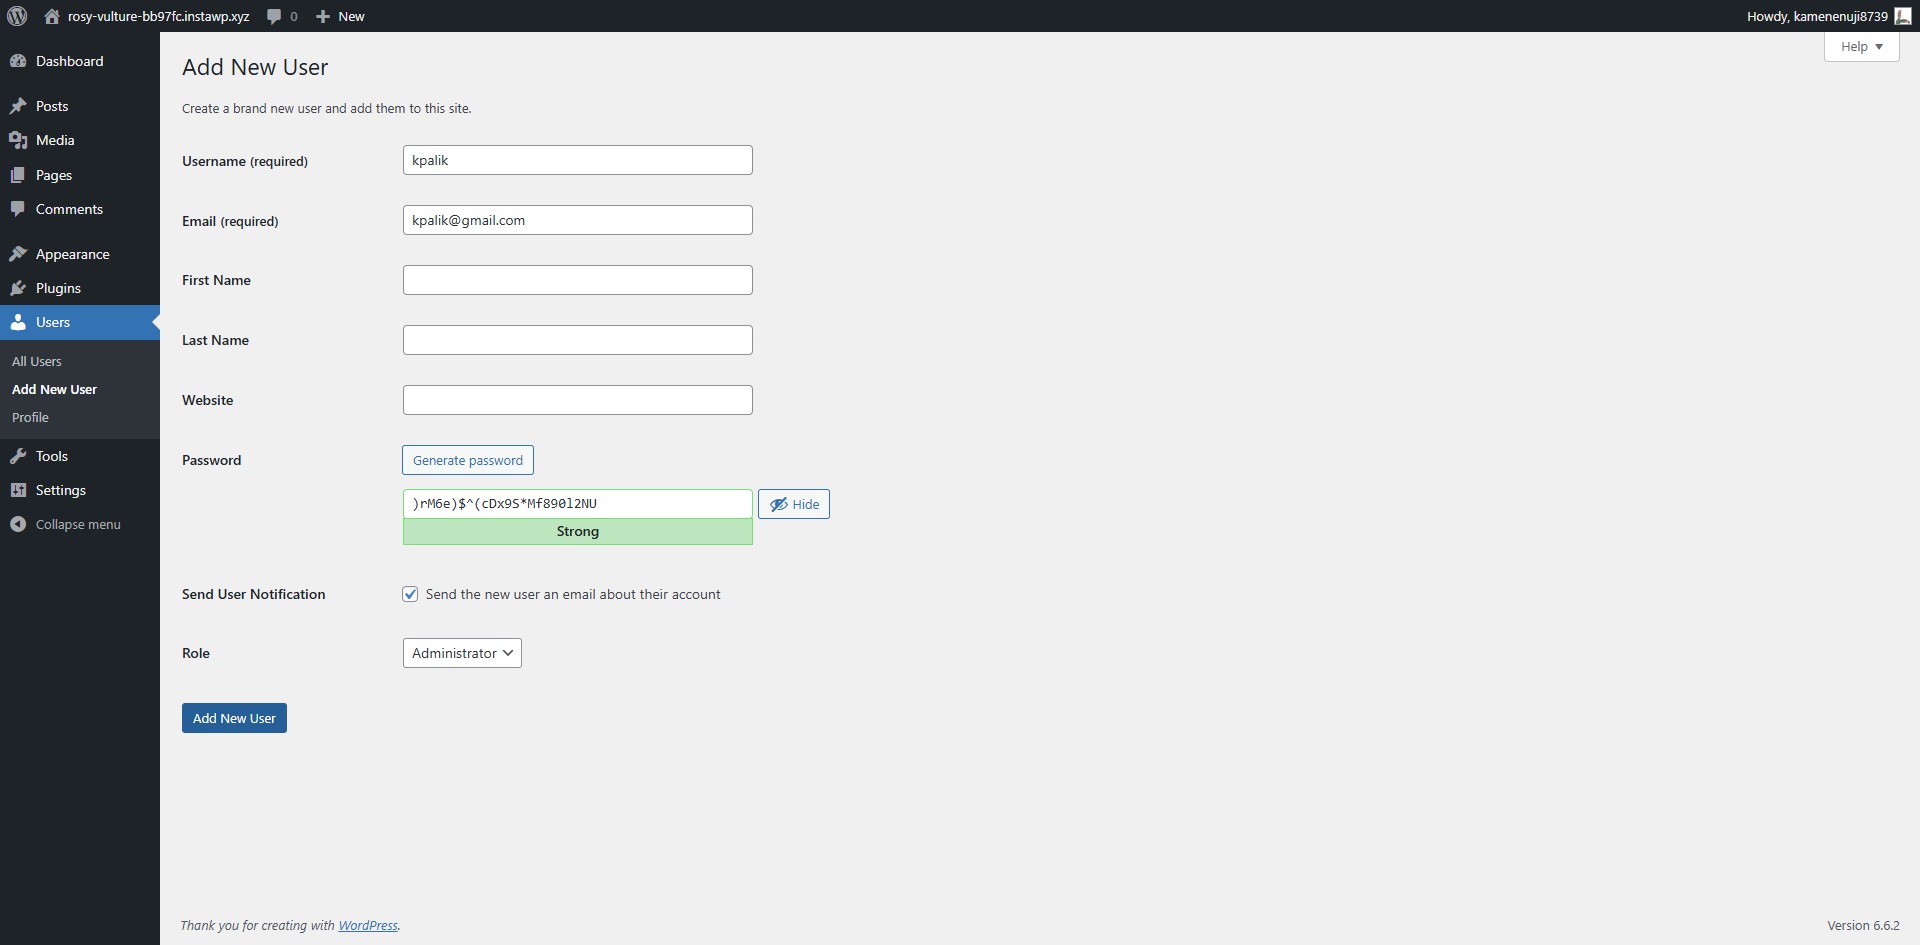Image resolution: width=1920 pixels, height=945 pixels.
Task: Click the Pages icon in sidebar
Action: (x=18, y=175)
